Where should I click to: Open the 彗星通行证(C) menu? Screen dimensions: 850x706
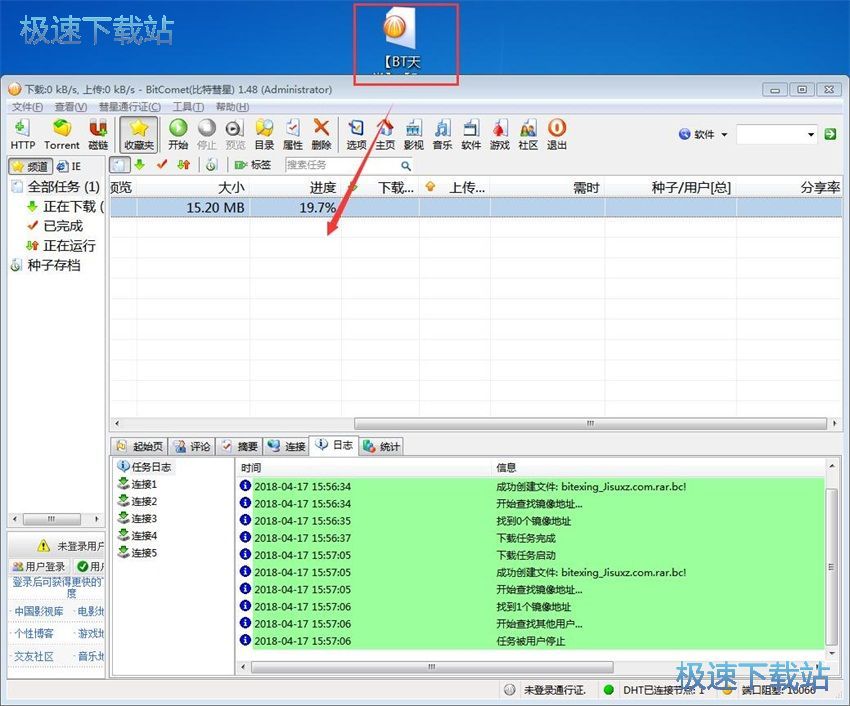point(130,107)
